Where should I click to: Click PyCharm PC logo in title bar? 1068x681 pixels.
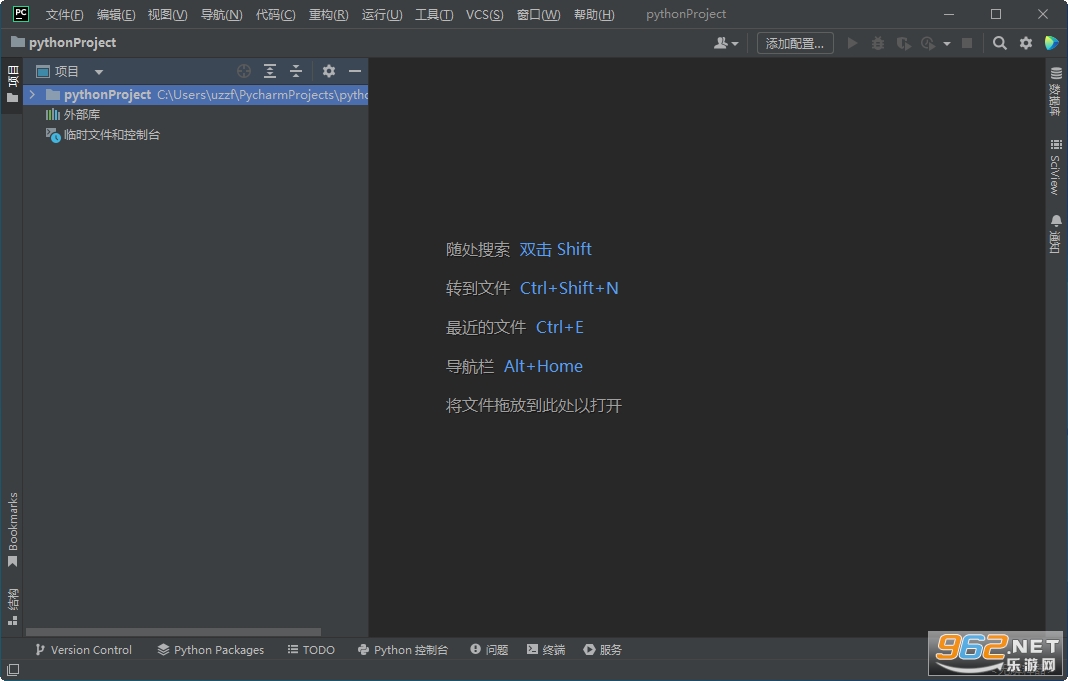[21, 14]
